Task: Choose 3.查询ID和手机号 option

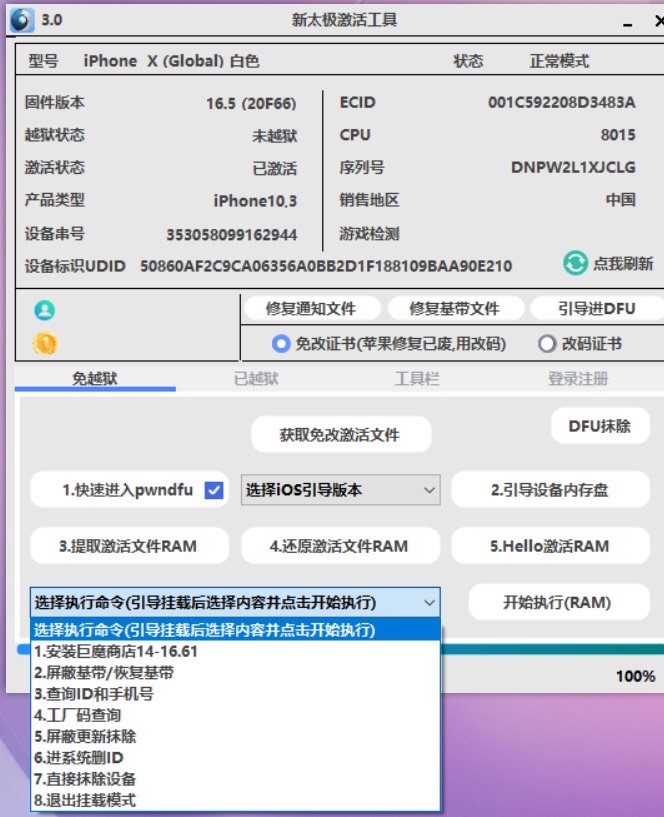Action: tap(236, 694)
